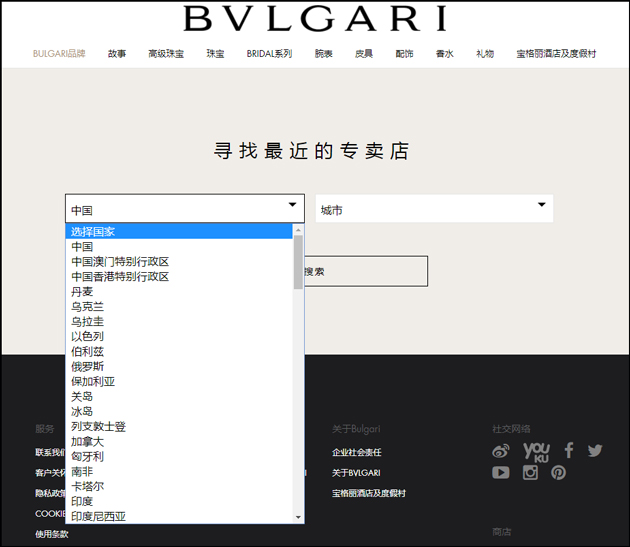Open the Pinterest icon
630x547 pixels.
pyautogui.click(x=558, y=472)
